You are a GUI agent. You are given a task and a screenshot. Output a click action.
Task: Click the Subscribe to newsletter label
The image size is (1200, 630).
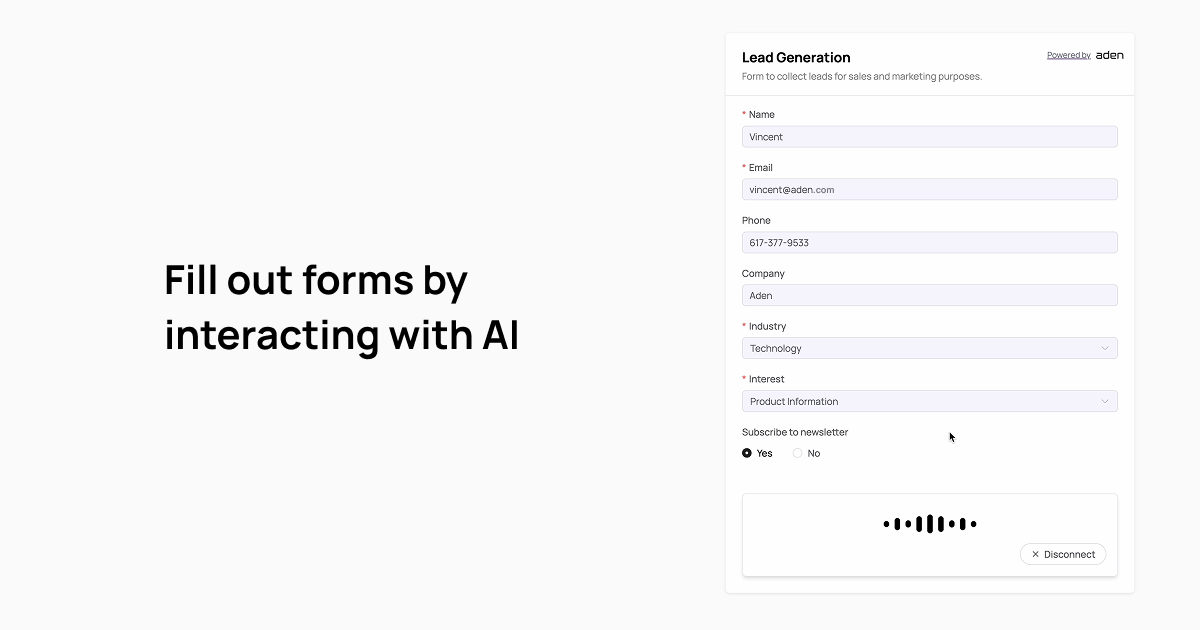pos(795,432)
